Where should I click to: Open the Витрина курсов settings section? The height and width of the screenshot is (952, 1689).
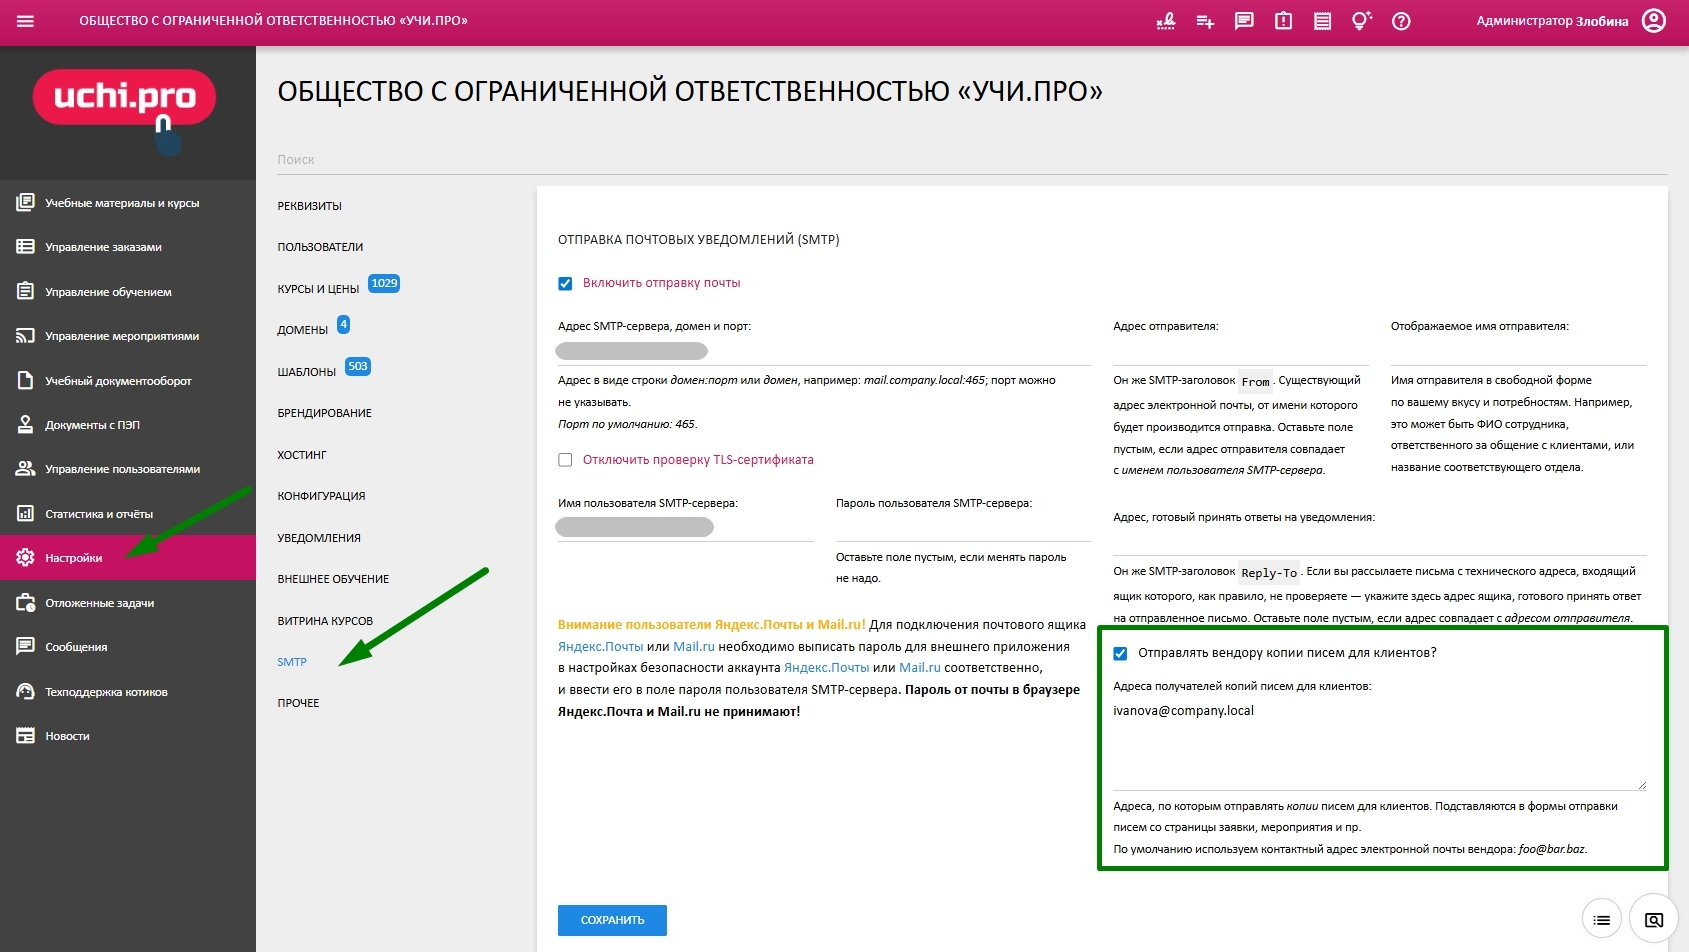click(x=325, y=621)
